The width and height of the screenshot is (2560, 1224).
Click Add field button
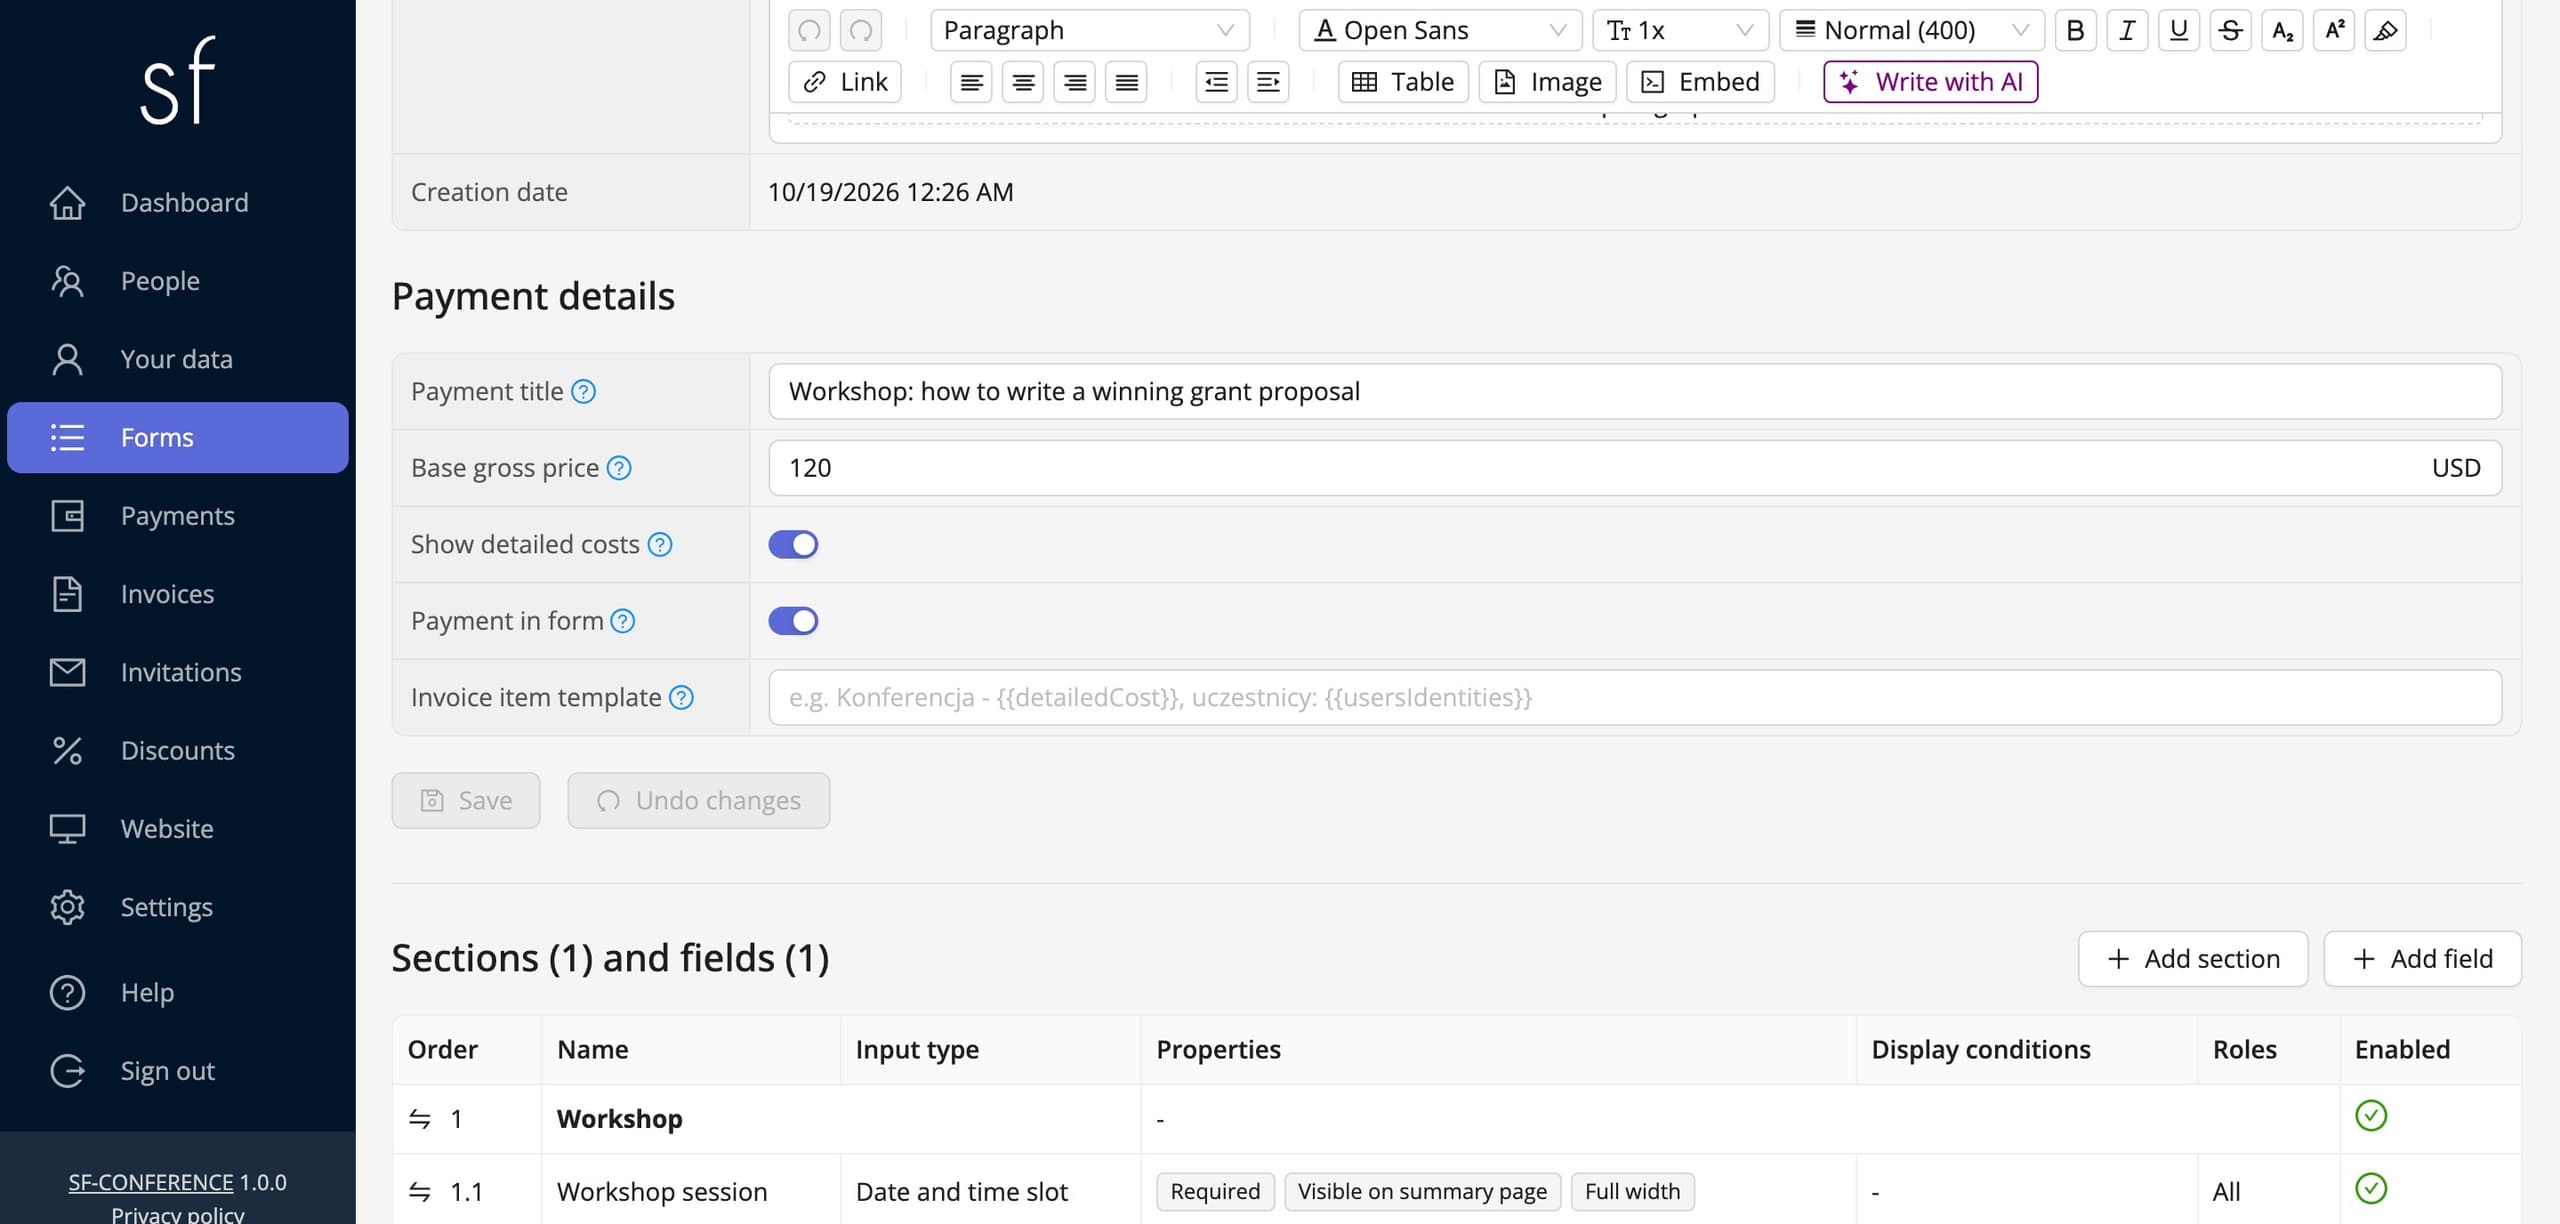(2422, 960)
